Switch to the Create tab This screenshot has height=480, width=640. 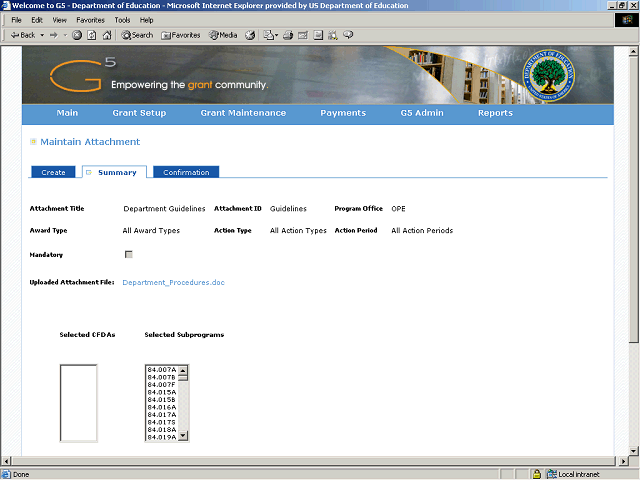(x=53, y=172)
